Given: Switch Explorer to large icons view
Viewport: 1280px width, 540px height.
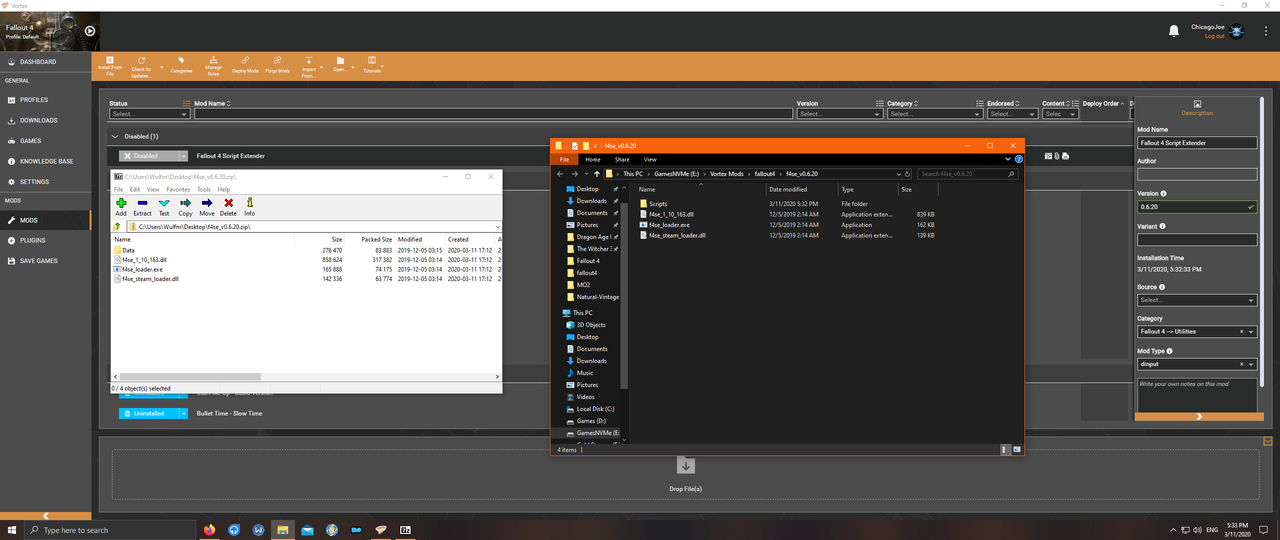Looking at the screenshot, I should point(1017,450).
